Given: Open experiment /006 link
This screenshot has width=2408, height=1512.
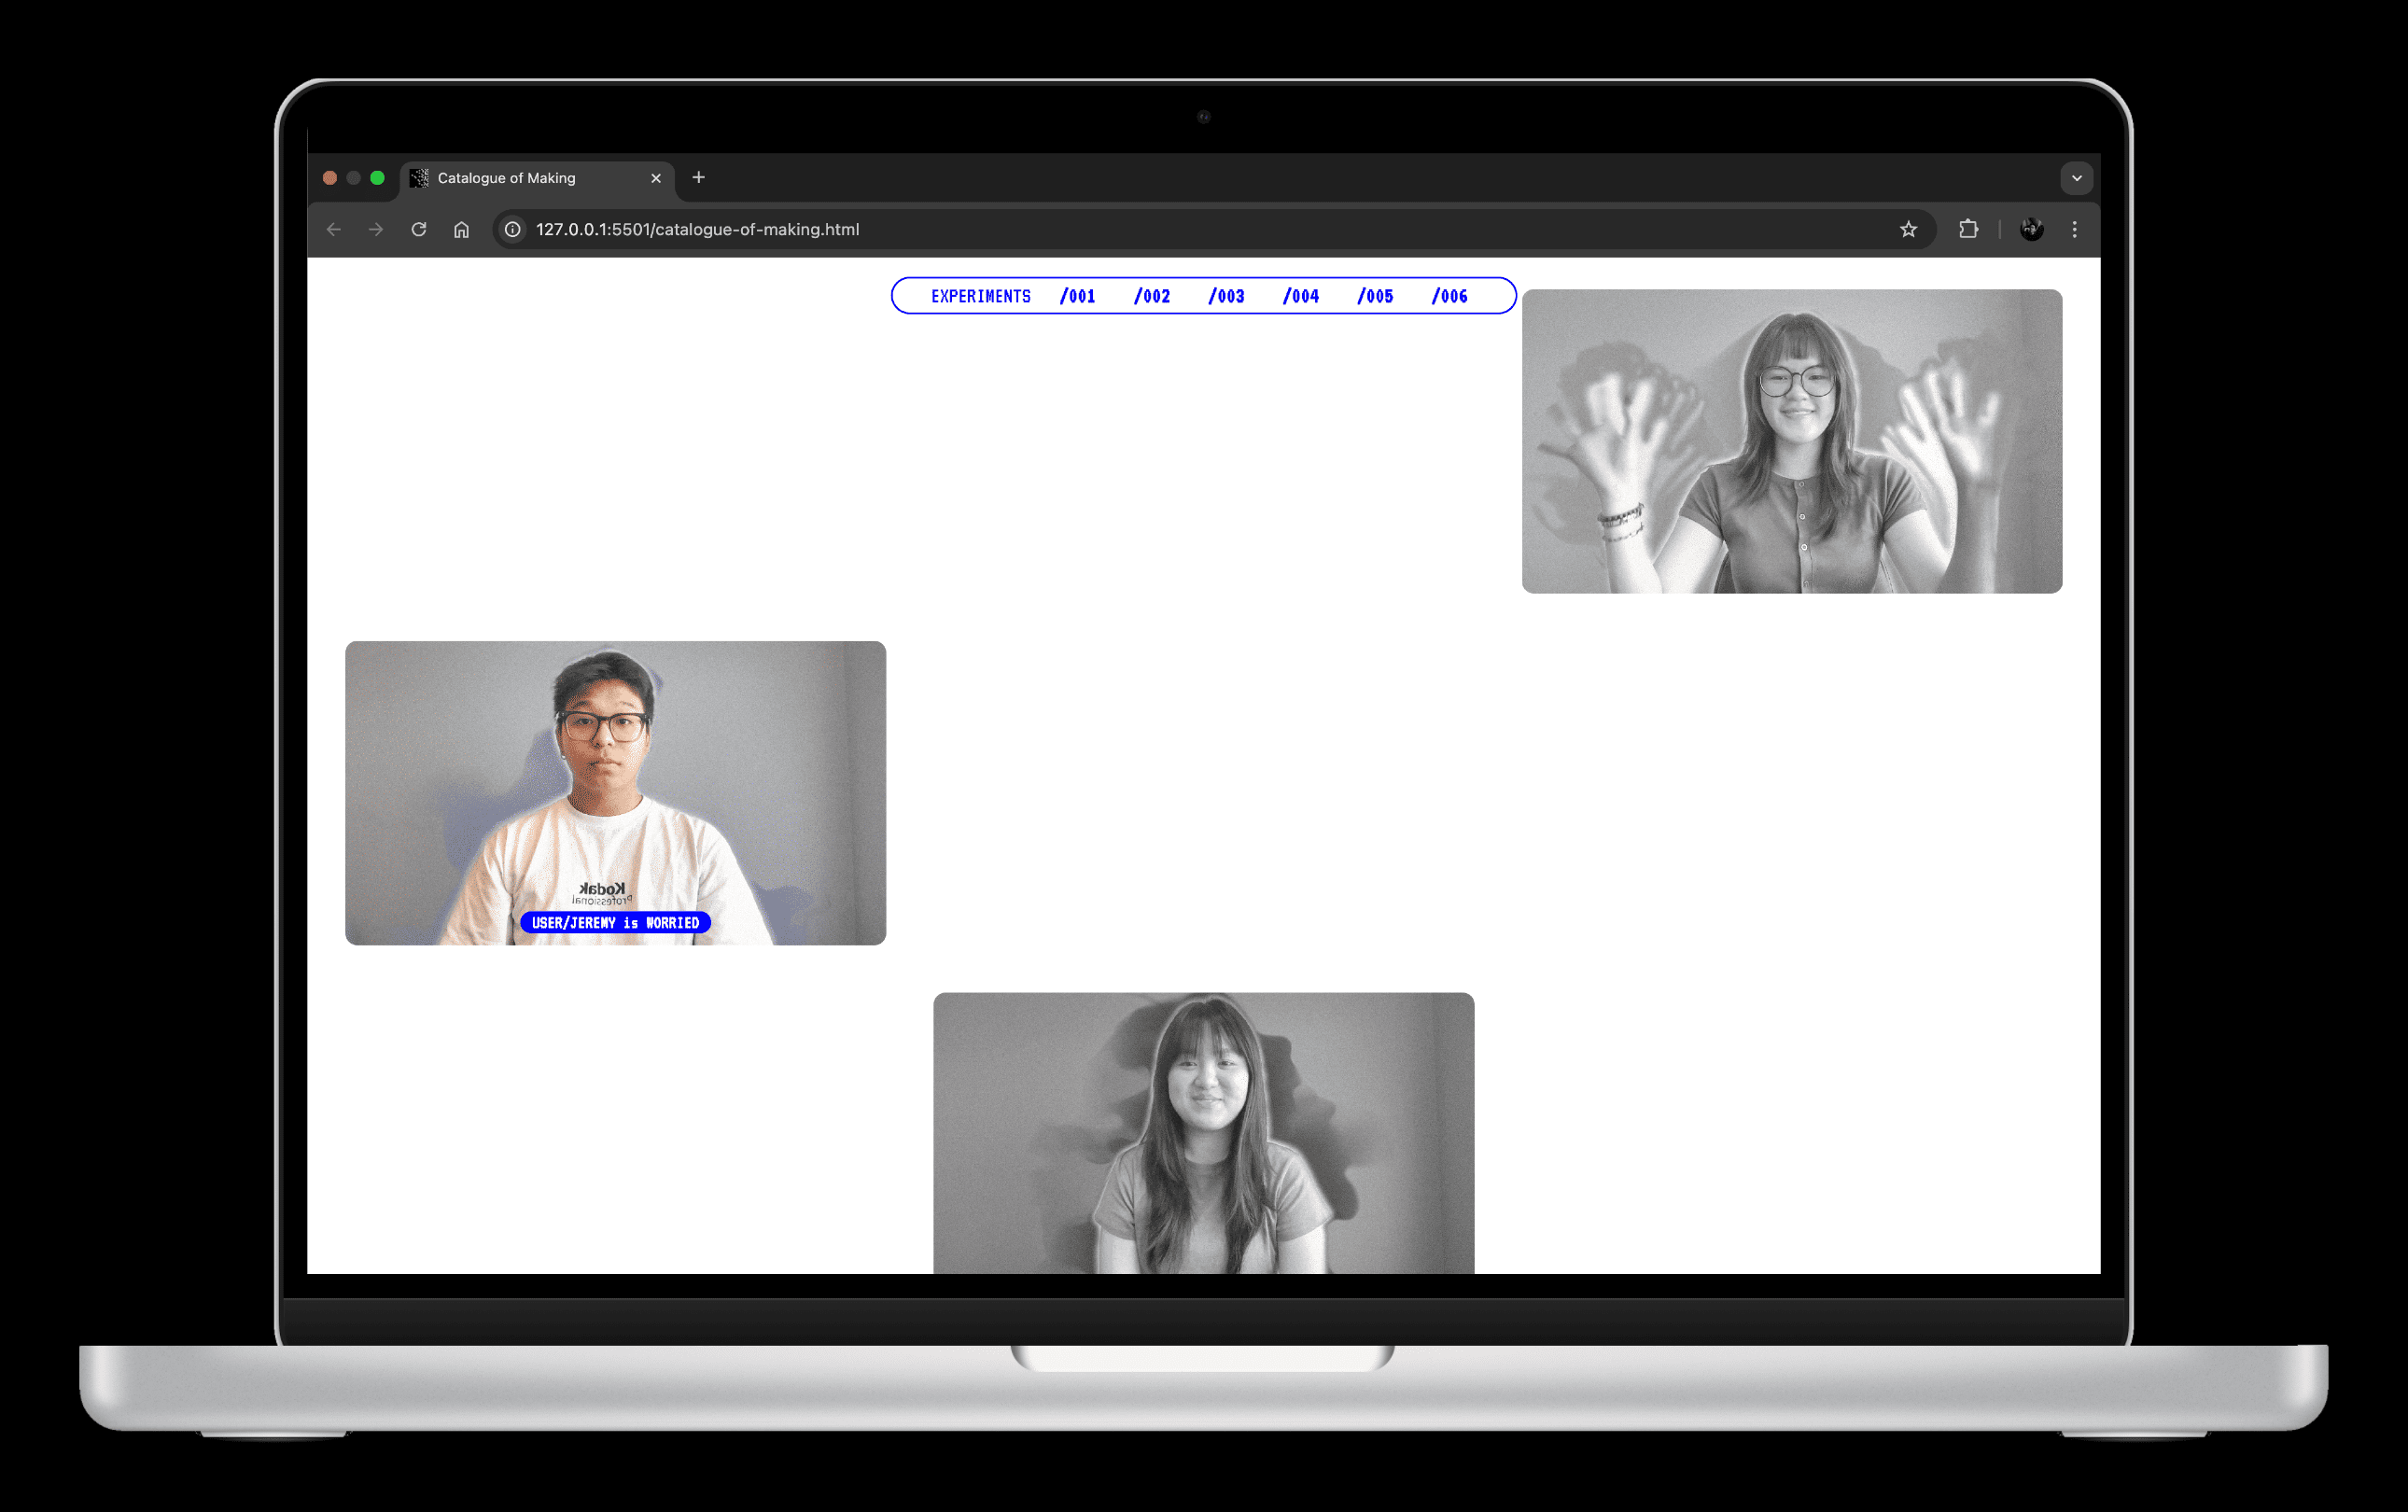Looking at the screenshot, I should point(1449,296).
